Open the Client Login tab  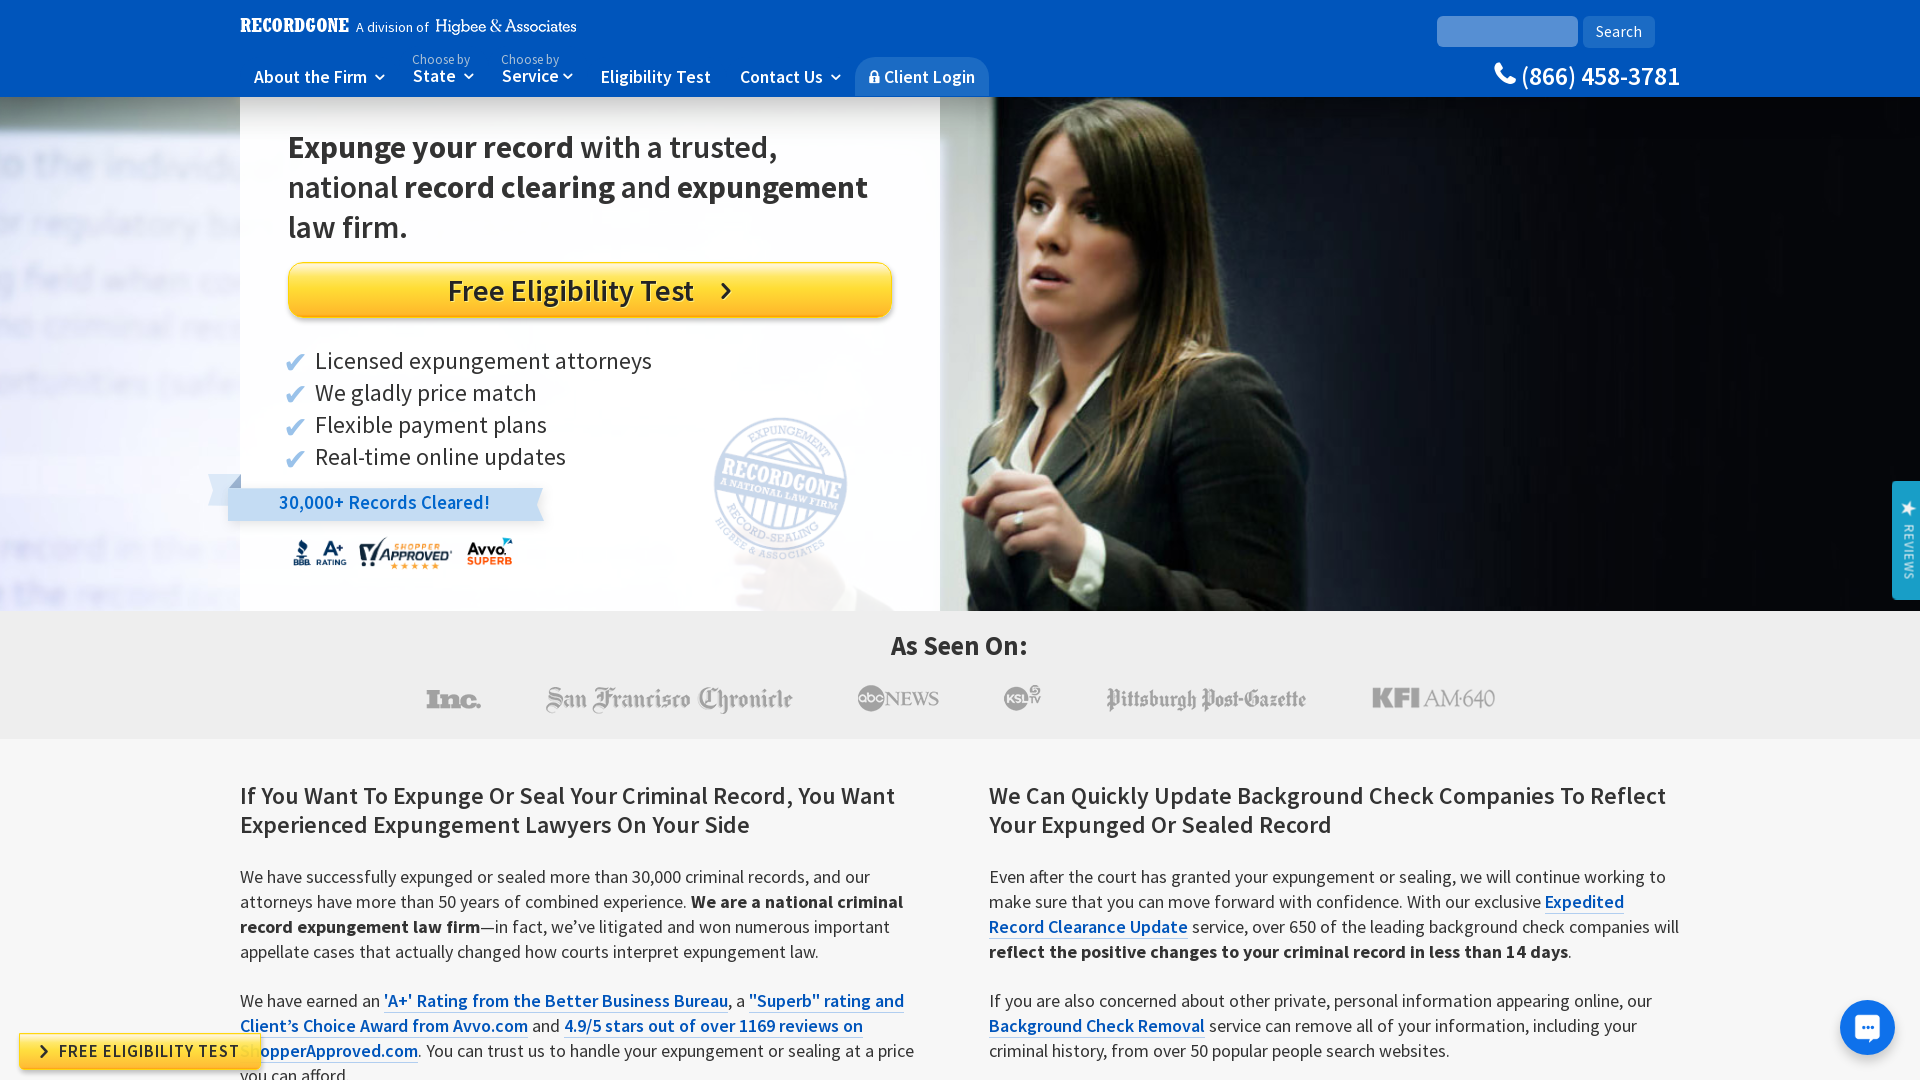tap(922, 77)
